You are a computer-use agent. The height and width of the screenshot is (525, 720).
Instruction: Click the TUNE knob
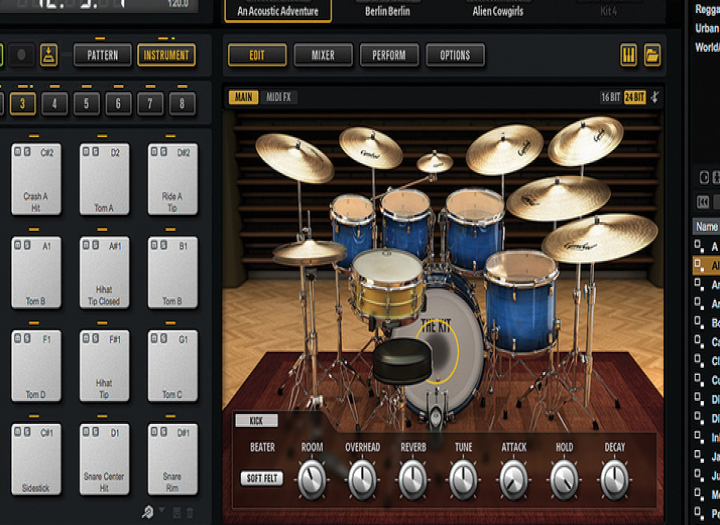pos(463,479)
